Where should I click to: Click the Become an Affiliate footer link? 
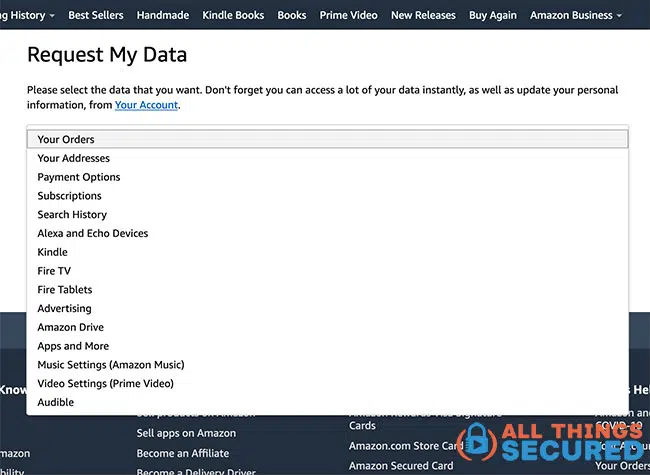pyautogui.click(x=182, y=453)
